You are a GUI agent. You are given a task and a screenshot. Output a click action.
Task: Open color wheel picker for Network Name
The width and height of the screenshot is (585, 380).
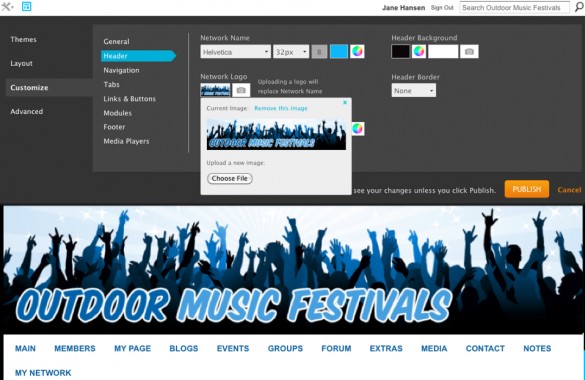(357, 51)
